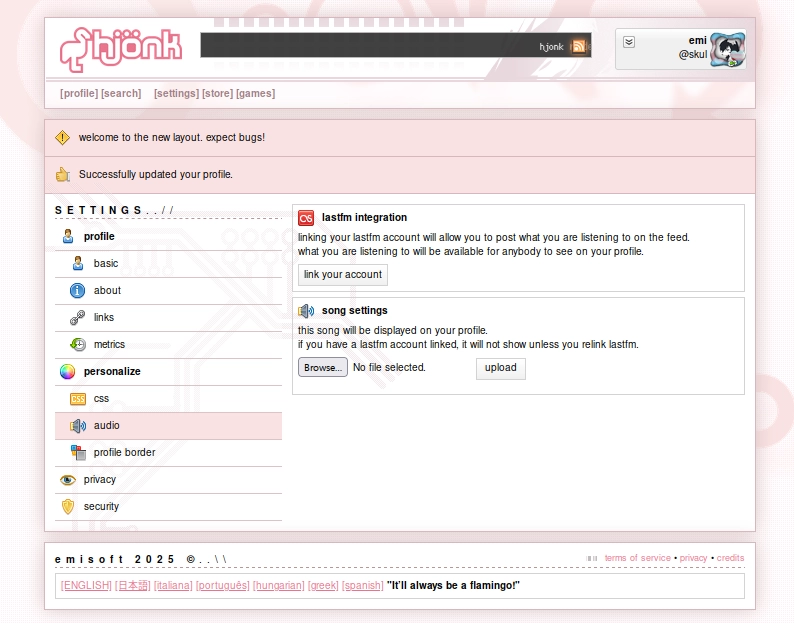
Task: Click the 'Successfully updated your profile.' message
Action: (x=155, y=174)
